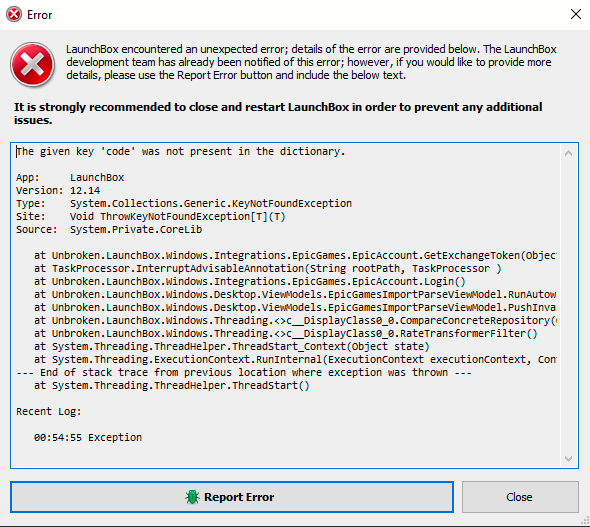Image resolution: width=590 pixels, height=527 pixels.
Task: Click the 'Recent Log:' heading text
Action: pyautogui.click(x=49, y=411)
